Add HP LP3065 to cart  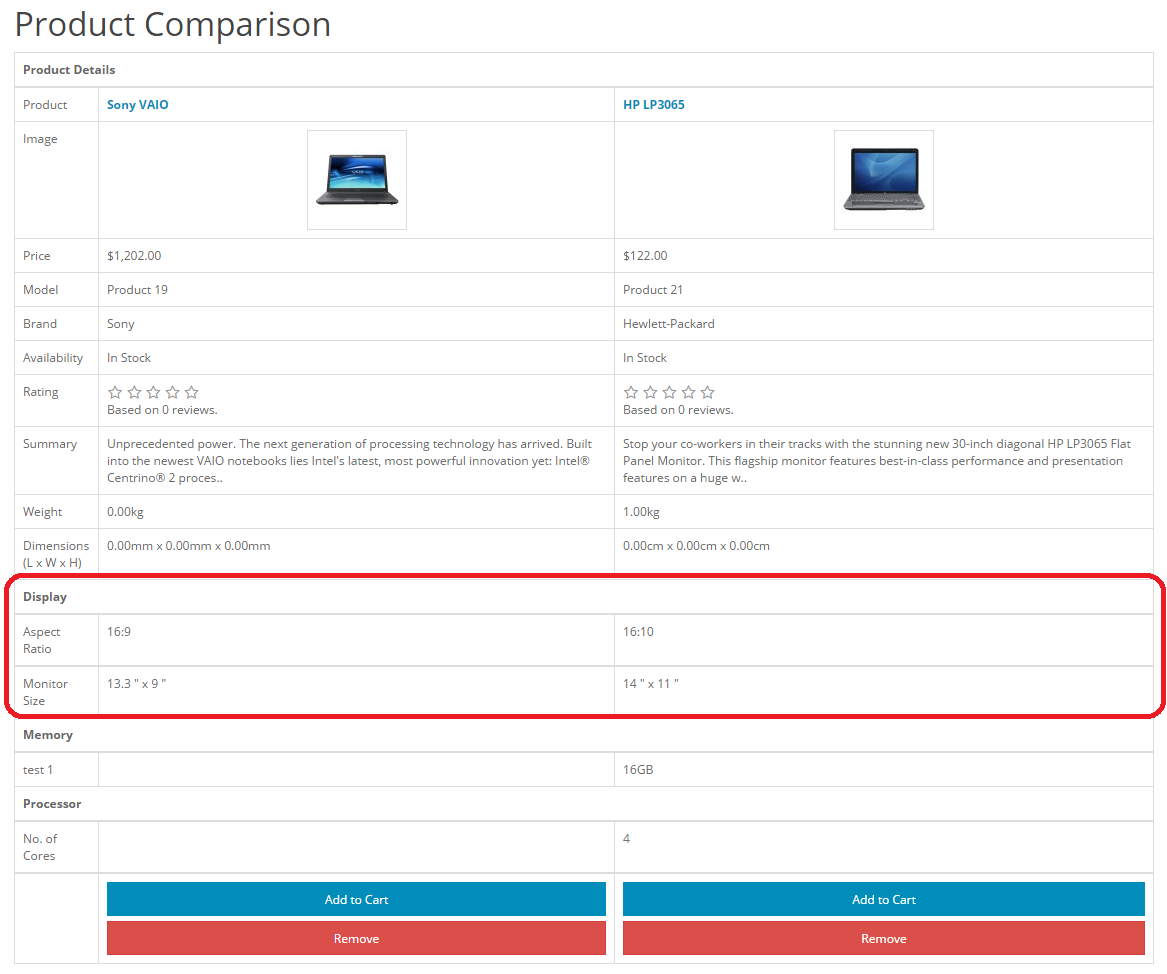pos(883,900)
